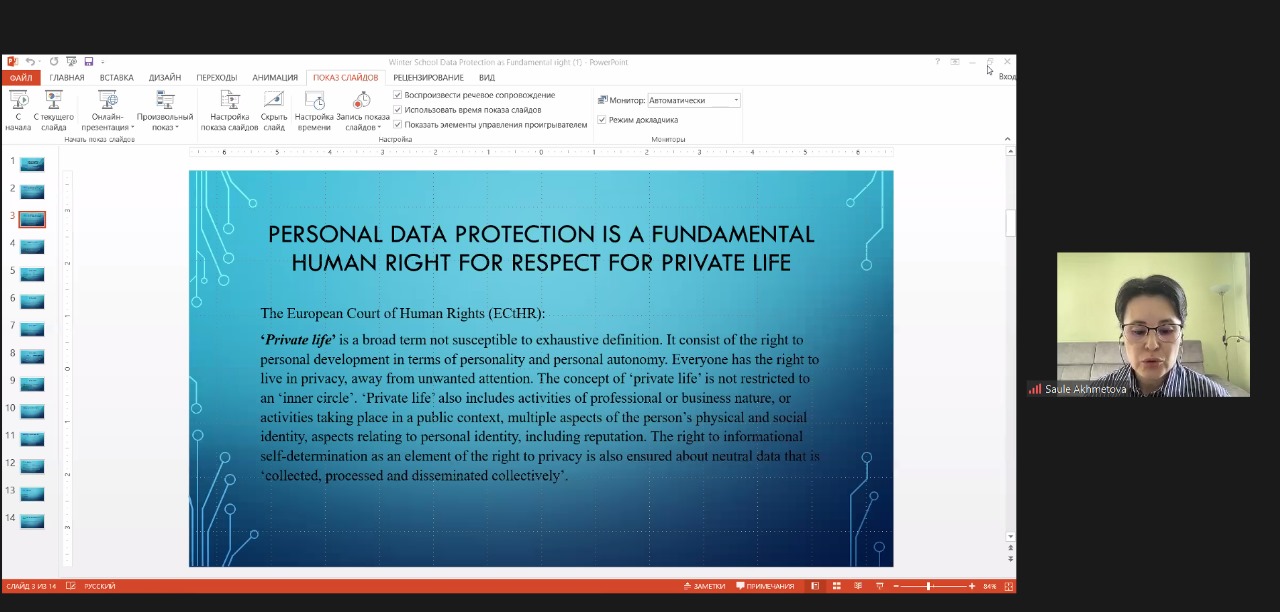The height and width of the screenshot is (612, 1280).
Task: Click Скрыть слайд to hide slide
Action: point(274,111)
